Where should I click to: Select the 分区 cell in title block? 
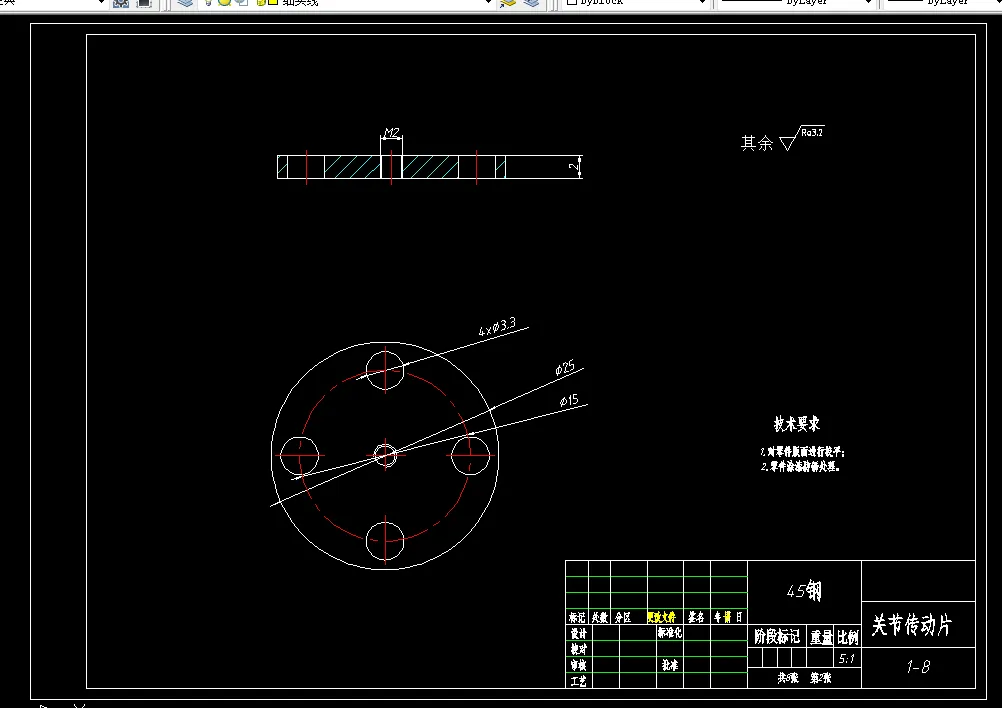click(x=623, y=617)
